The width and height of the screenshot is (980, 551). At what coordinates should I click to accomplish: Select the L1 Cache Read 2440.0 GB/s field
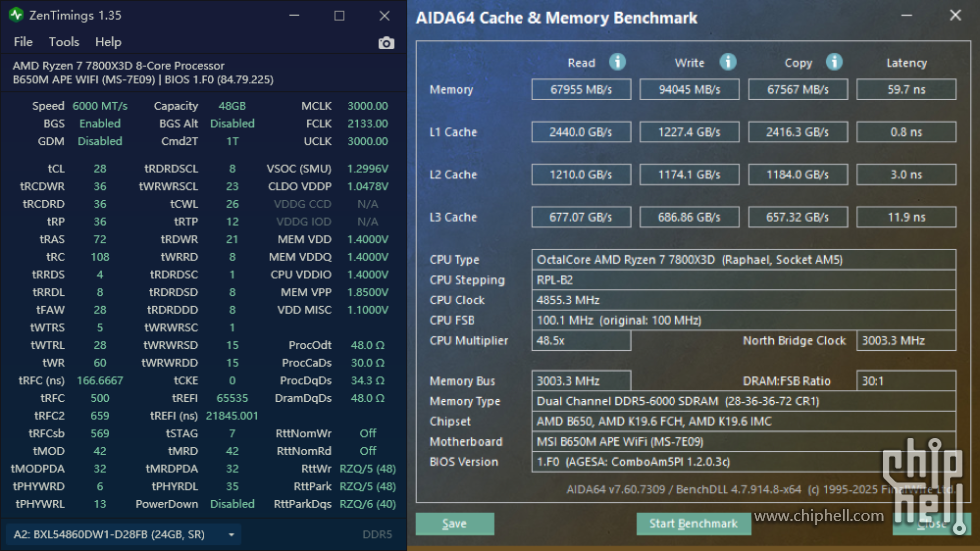click(x=581, y=132)
